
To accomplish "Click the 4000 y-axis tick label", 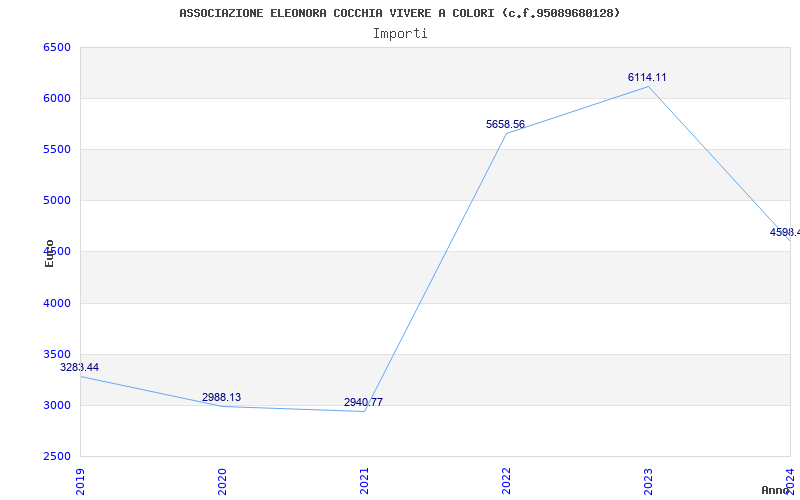I will (x=57, y=304).
